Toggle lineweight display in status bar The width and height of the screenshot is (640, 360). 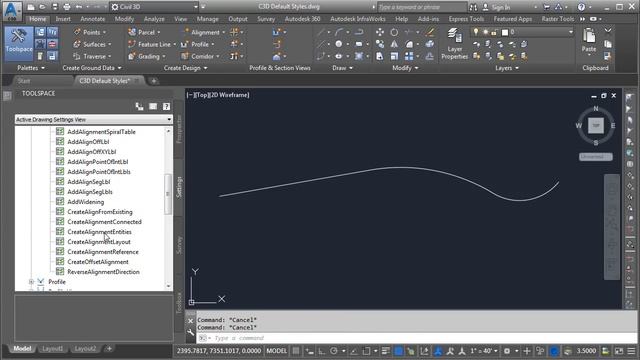tap(386, 351)
